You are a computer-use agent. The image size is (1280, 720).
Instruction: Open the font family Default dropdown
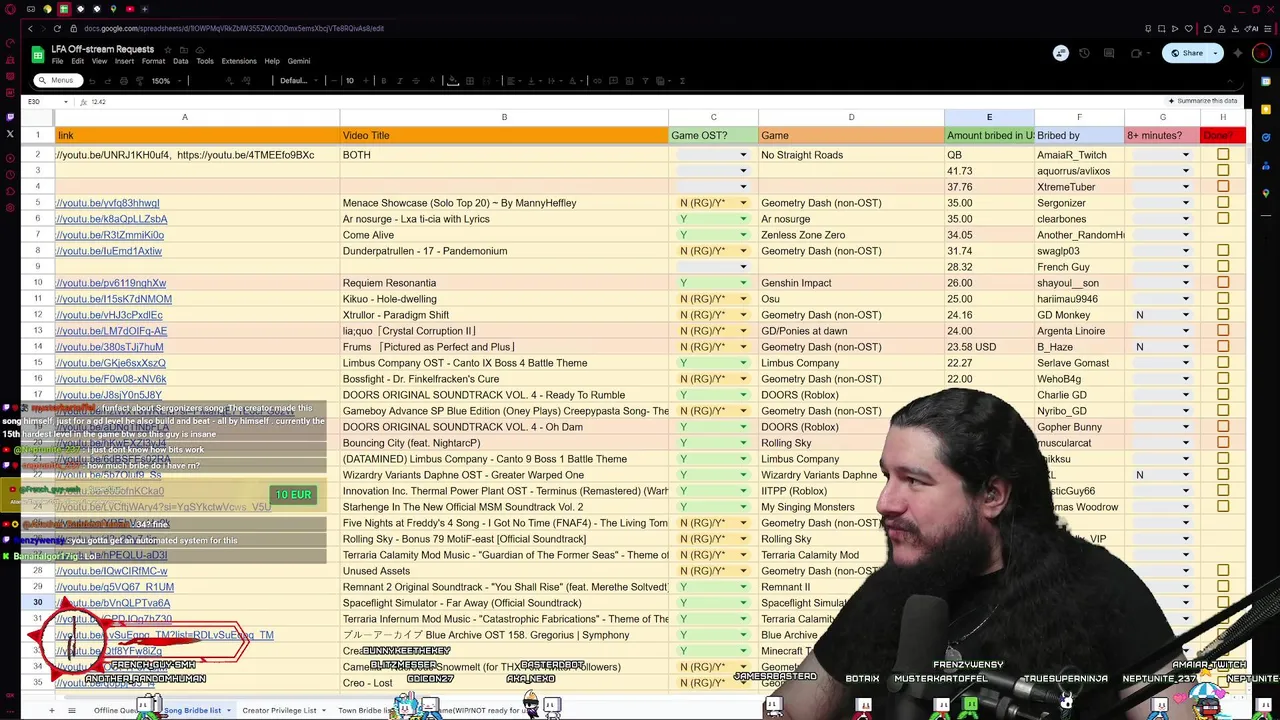click(x=298, y=81)
